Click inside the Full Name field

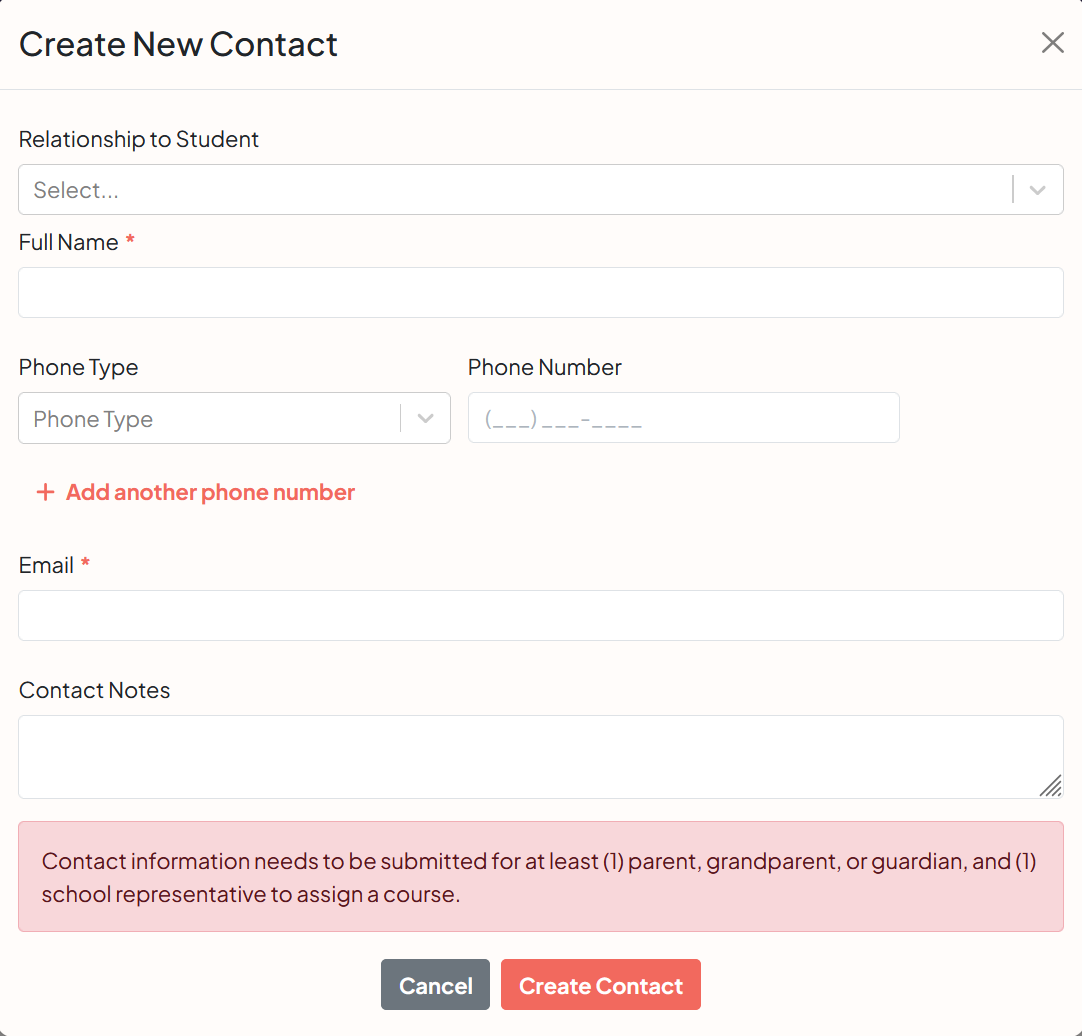pyautogui.click(x=540, y=292)
